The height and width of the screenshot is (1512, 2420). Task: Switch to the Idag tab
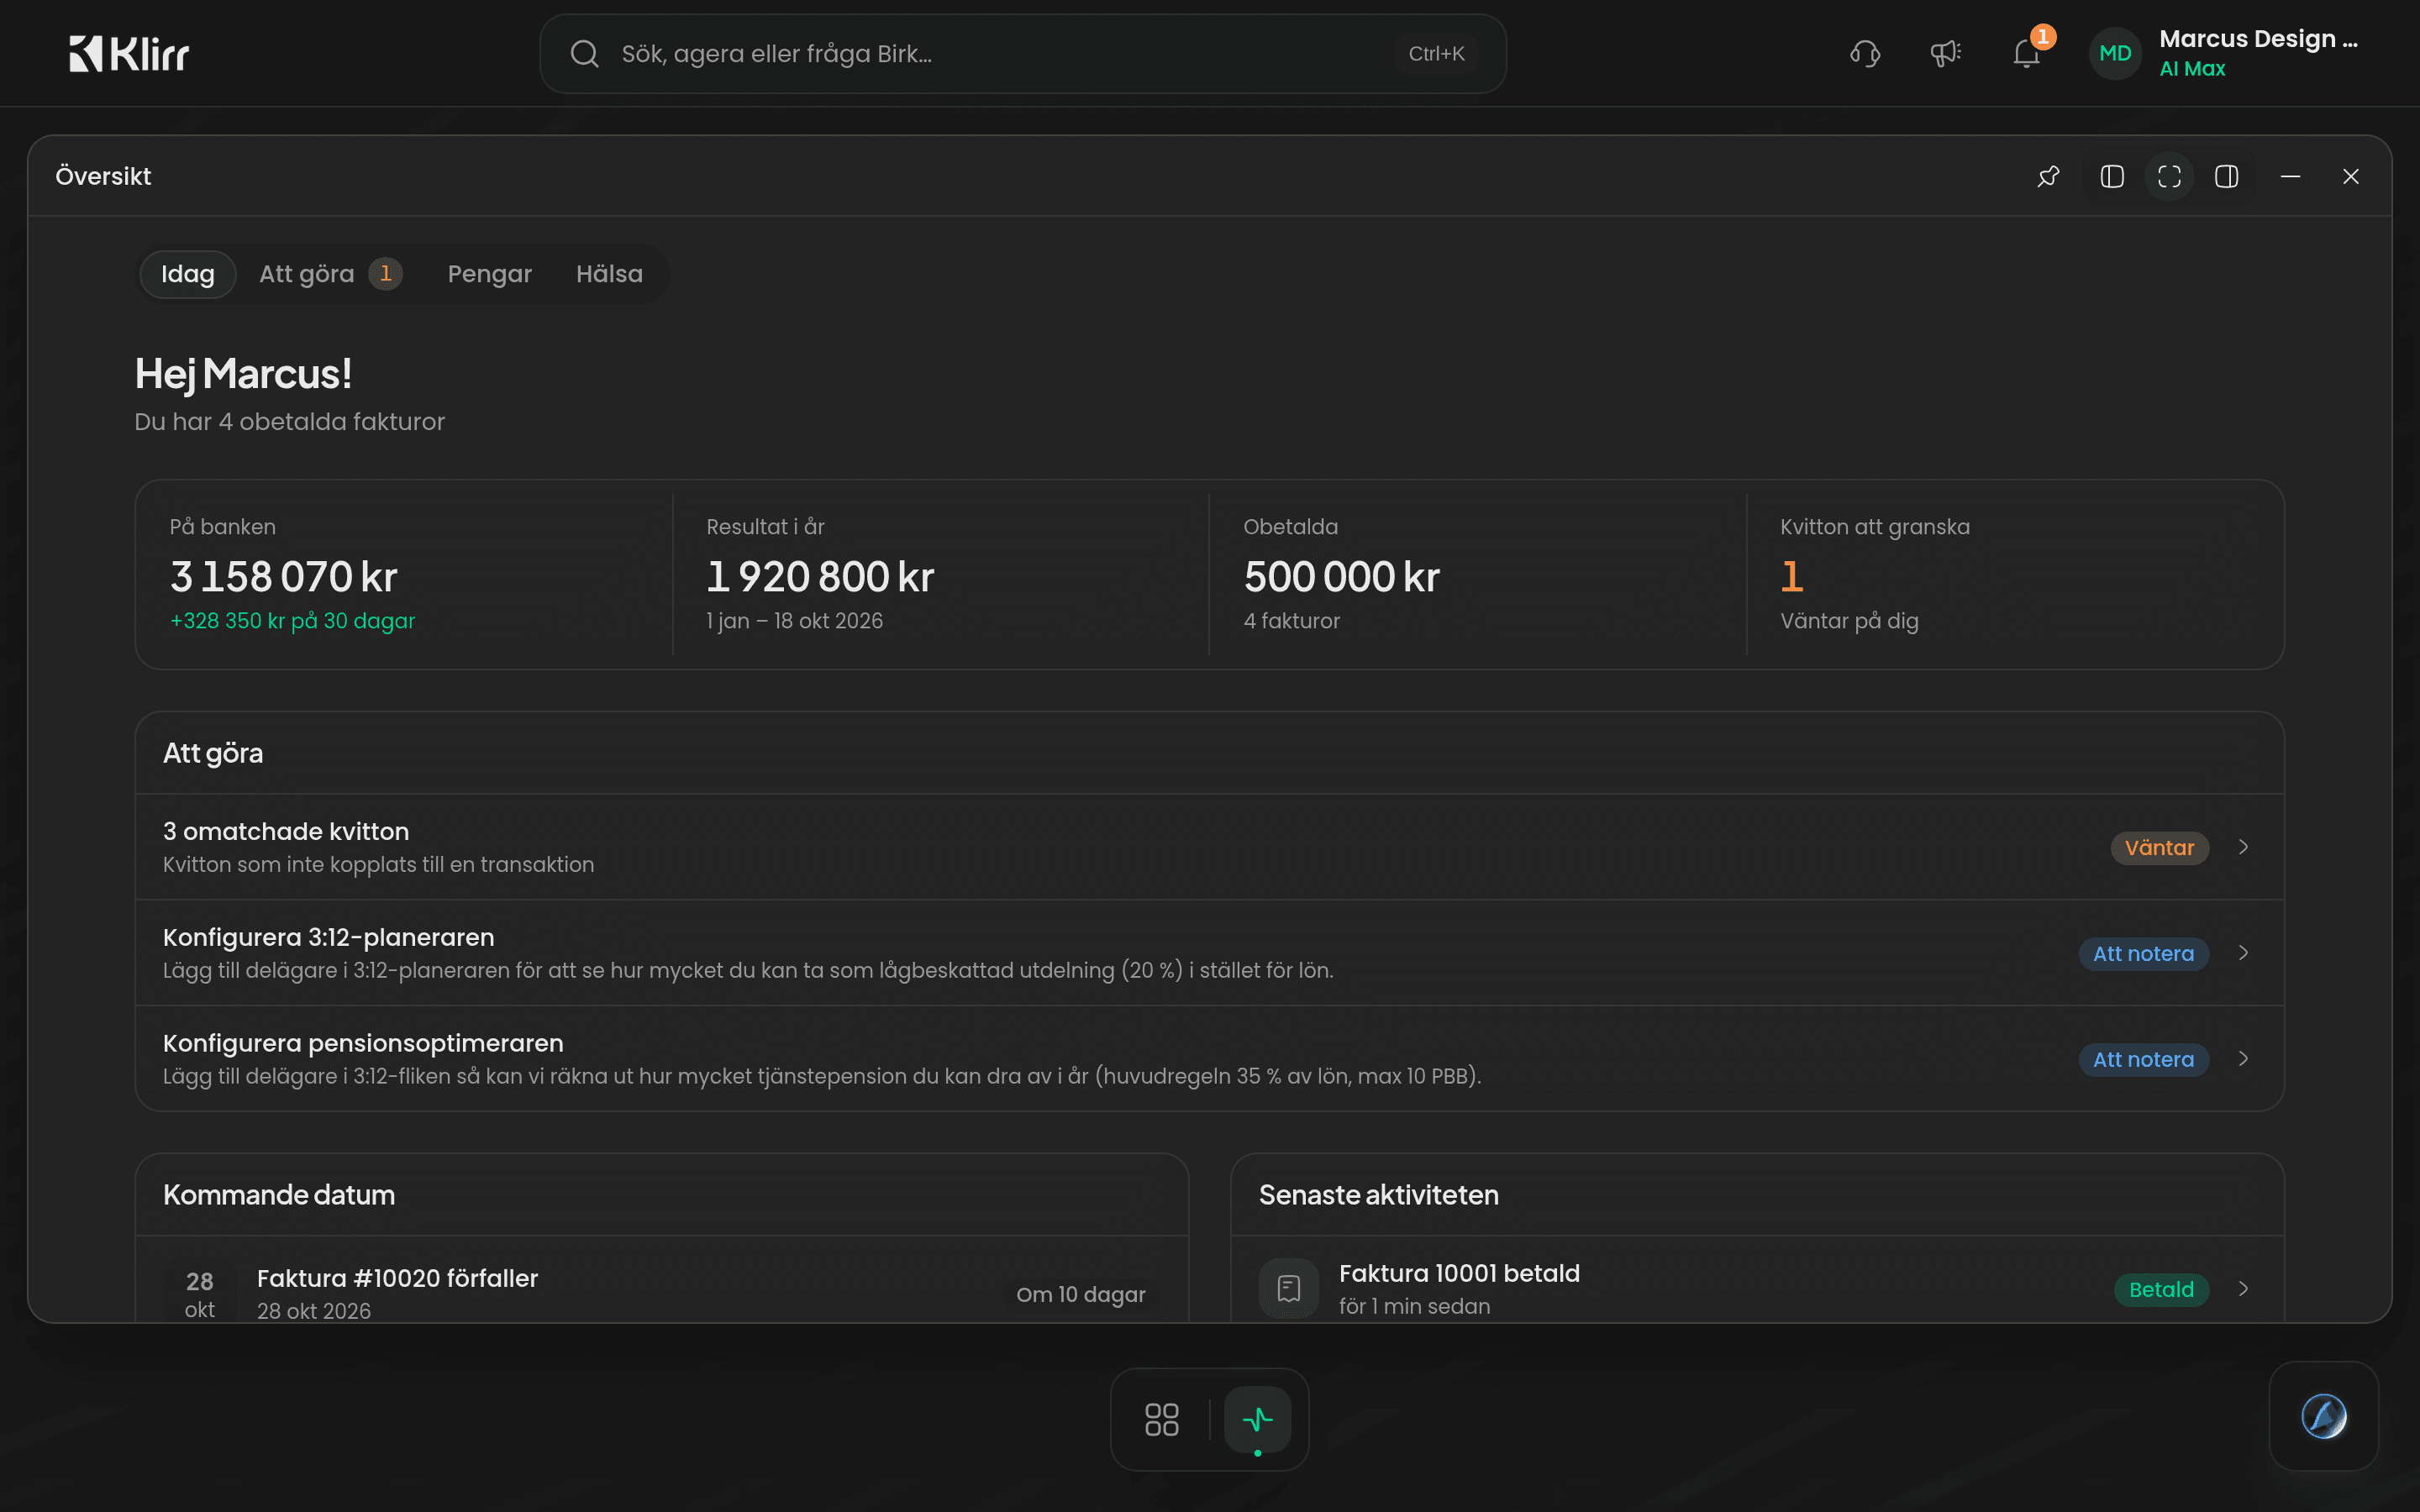(188, 274)
